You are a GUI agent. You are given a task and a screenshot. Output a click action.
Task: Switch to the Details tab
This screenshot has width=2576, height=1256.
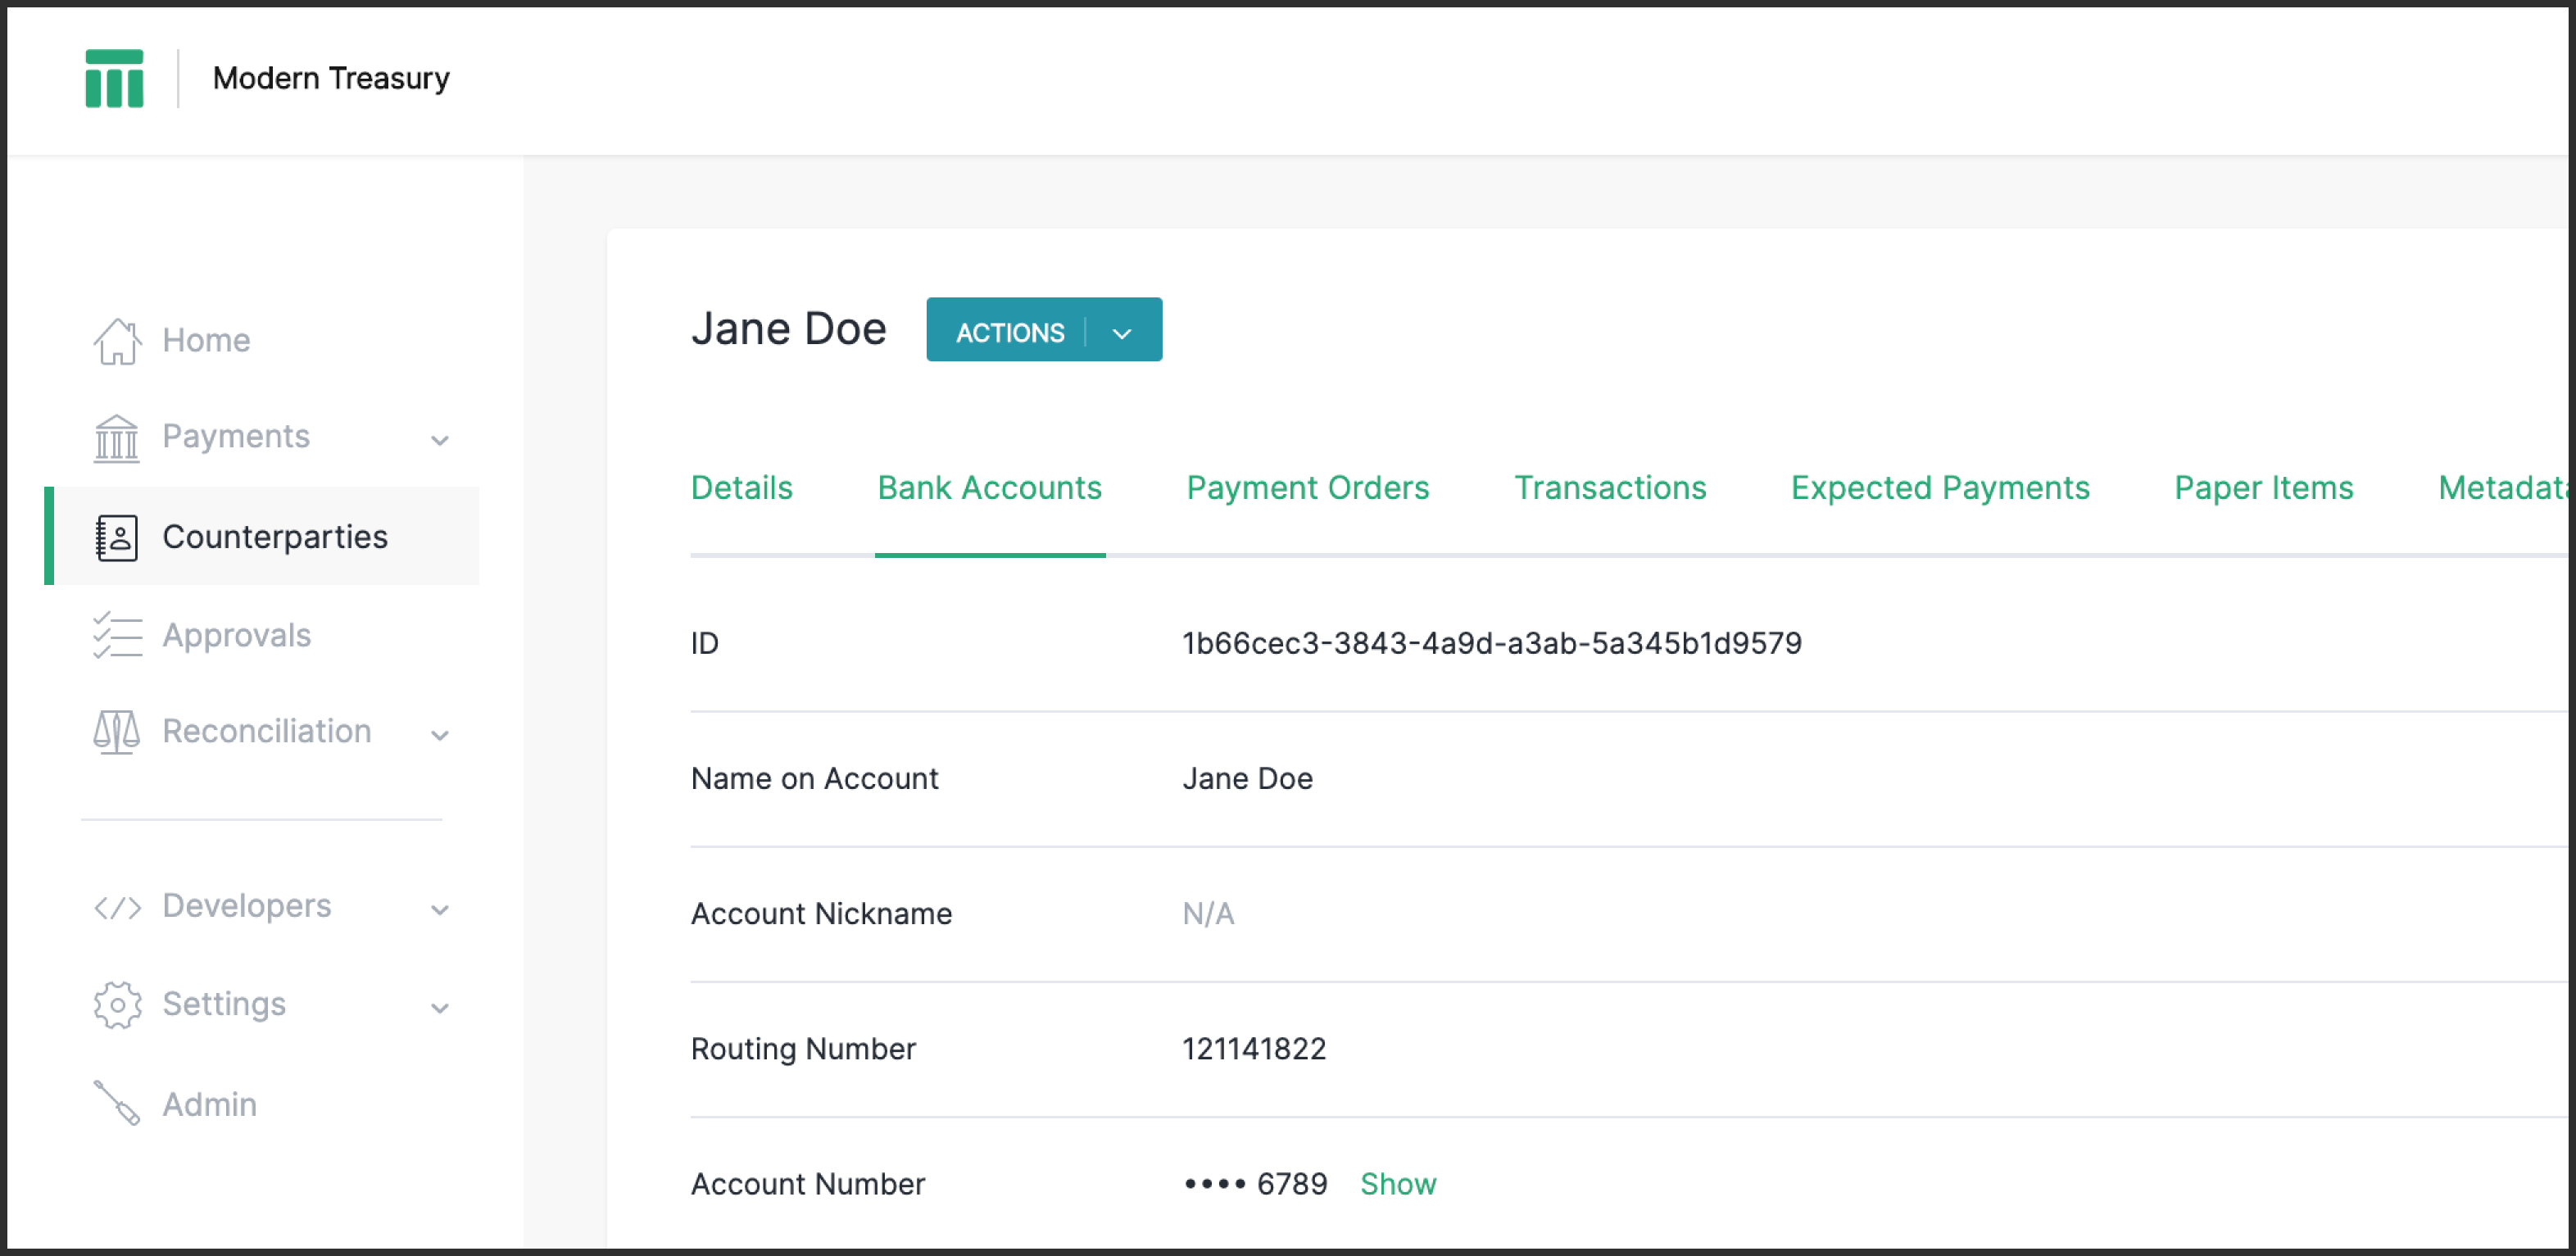[x=741, y=488]
